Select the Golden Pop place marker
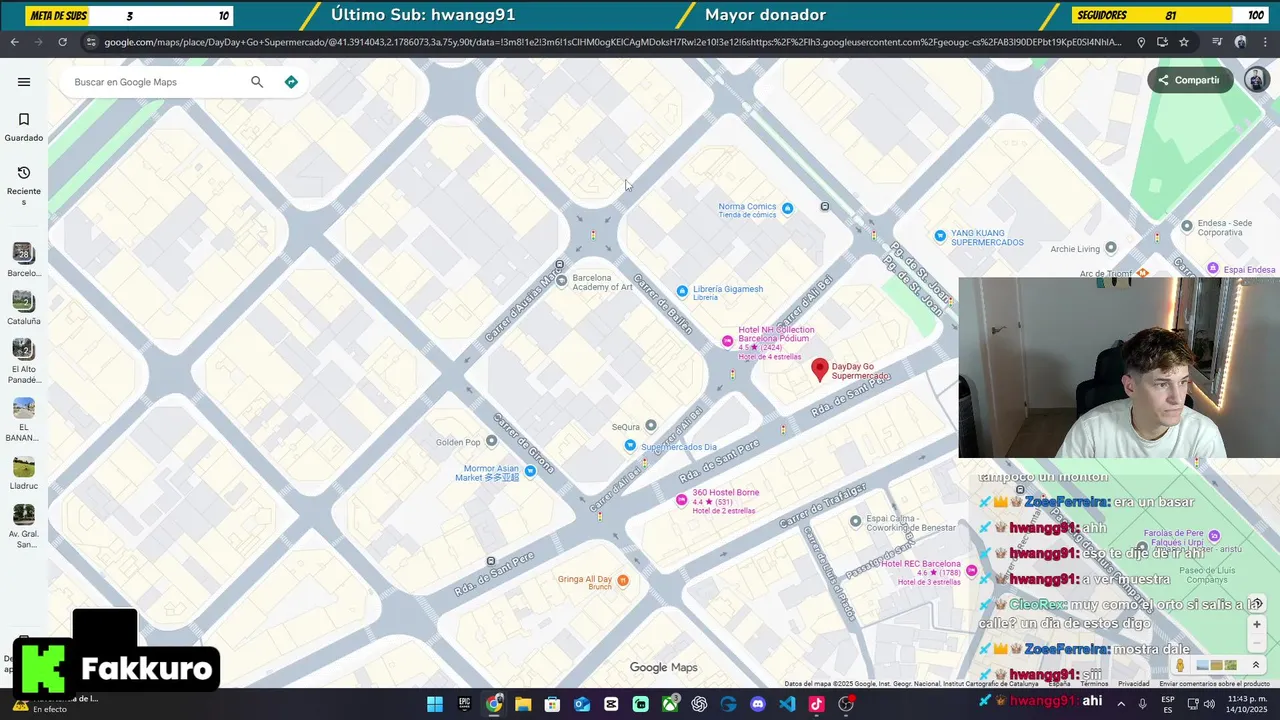1280x720 pixels. (x=491, y=441)
